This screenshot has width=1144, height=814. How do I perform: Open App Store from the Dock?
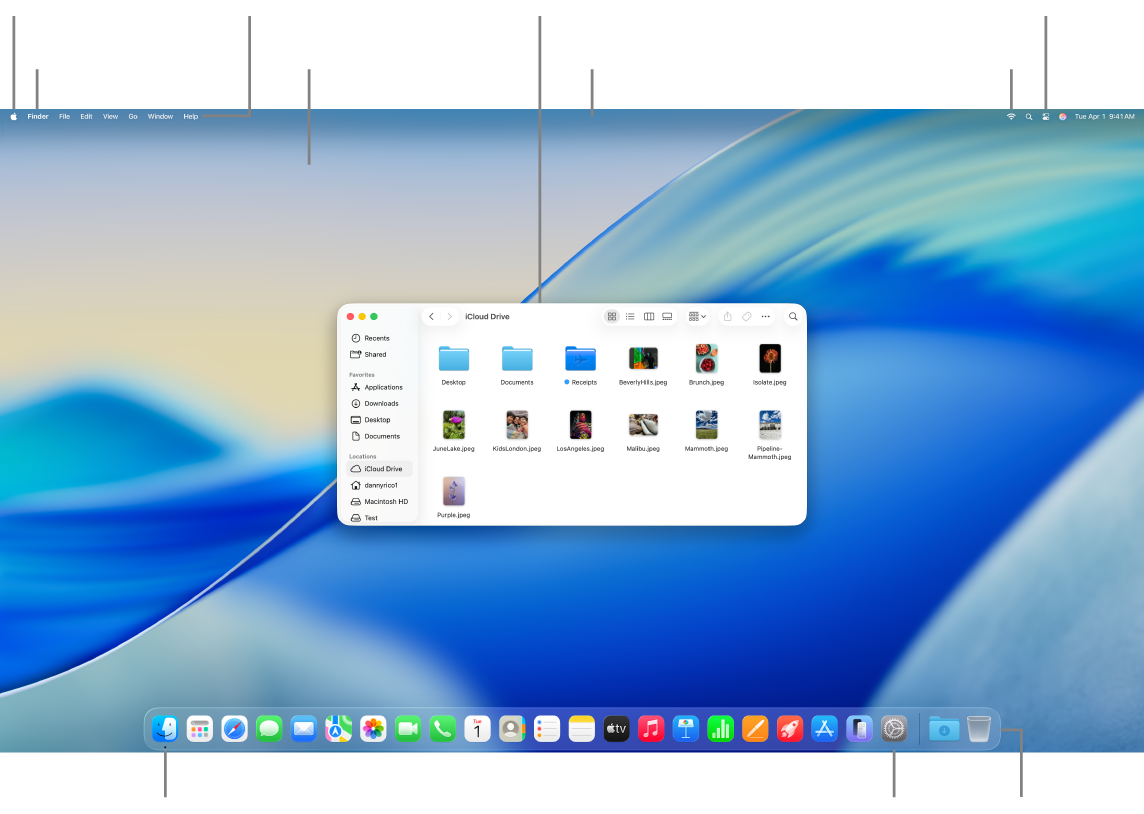(824, 729)
